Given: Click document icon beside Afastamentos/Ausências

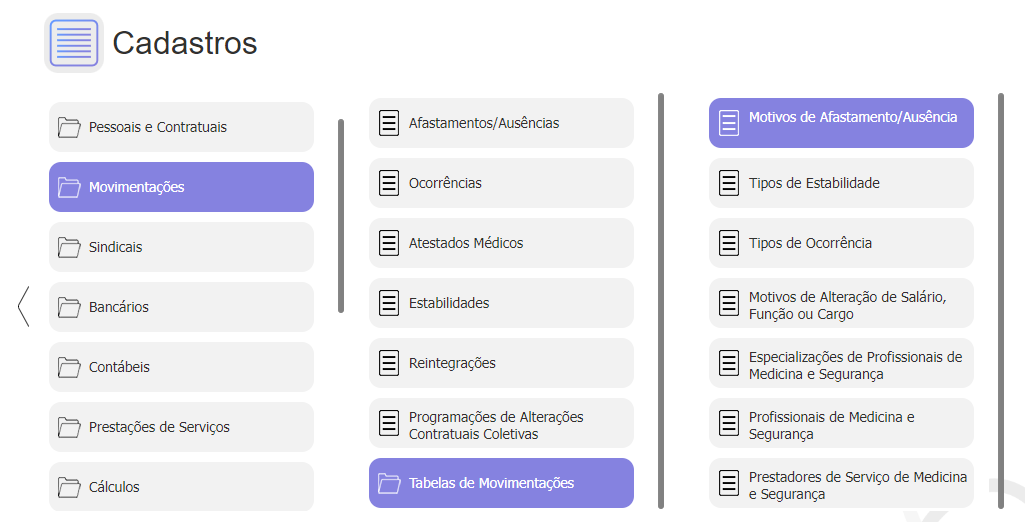Looking at the screenshot, I should point(389,123).
